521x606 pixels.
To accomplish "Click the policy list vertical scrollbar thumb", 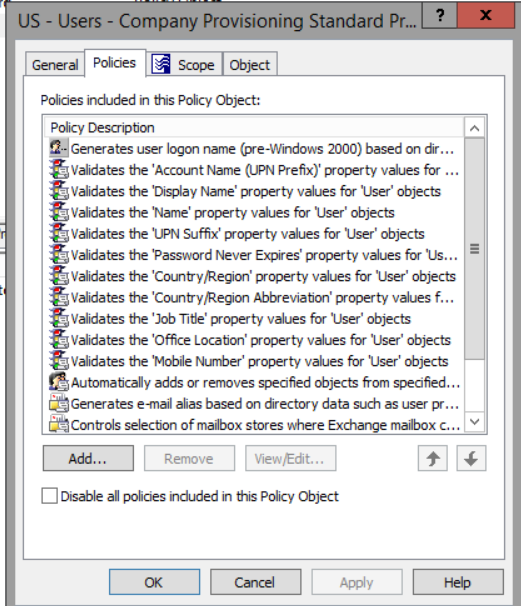I will (475, 249).
